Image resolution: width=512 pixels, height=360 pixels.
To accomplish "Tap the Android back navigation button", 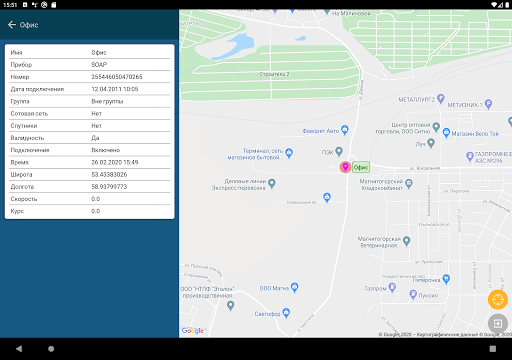I will (x=19, y=349).
